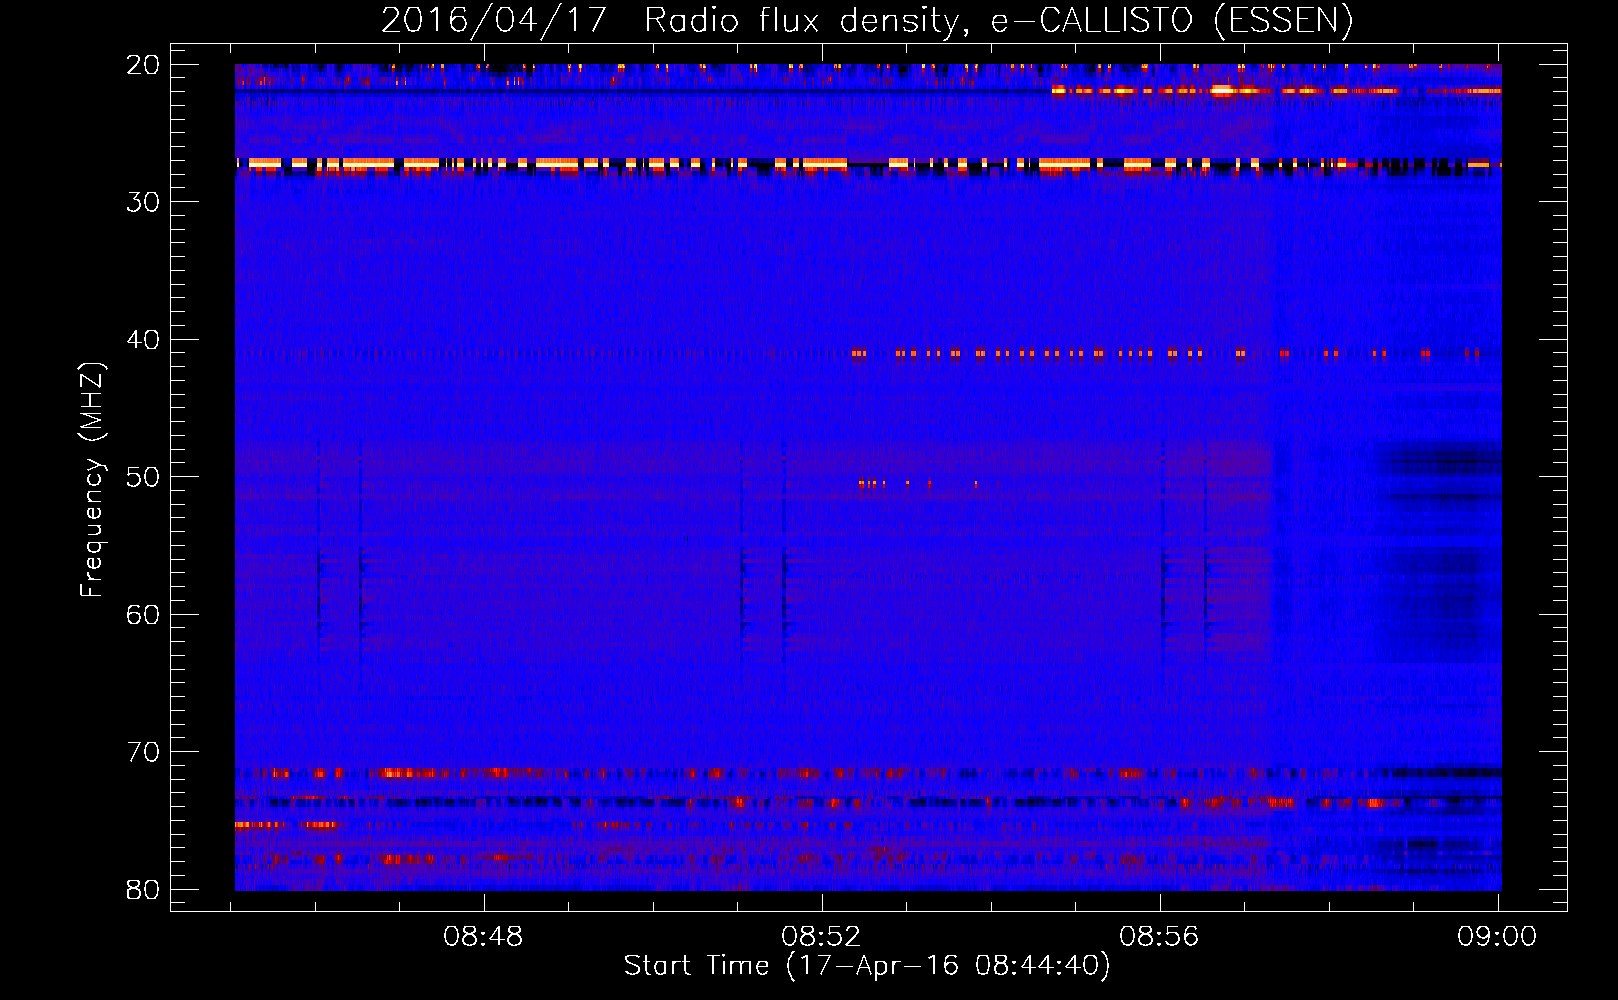Click the red interference band near 72 MHz
Screen dimensions: 1618x1000
[x=868, y=773]
